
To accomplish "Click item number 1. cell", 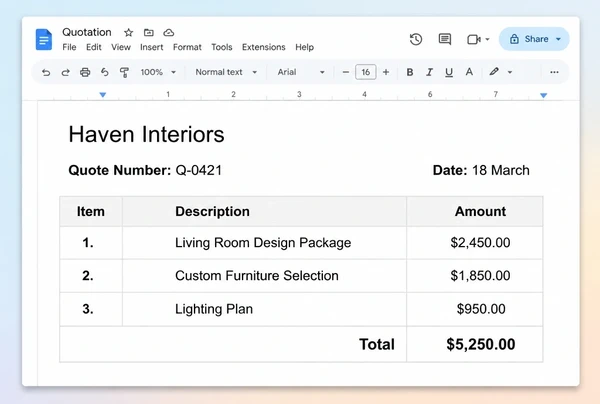I will (91, 243).
